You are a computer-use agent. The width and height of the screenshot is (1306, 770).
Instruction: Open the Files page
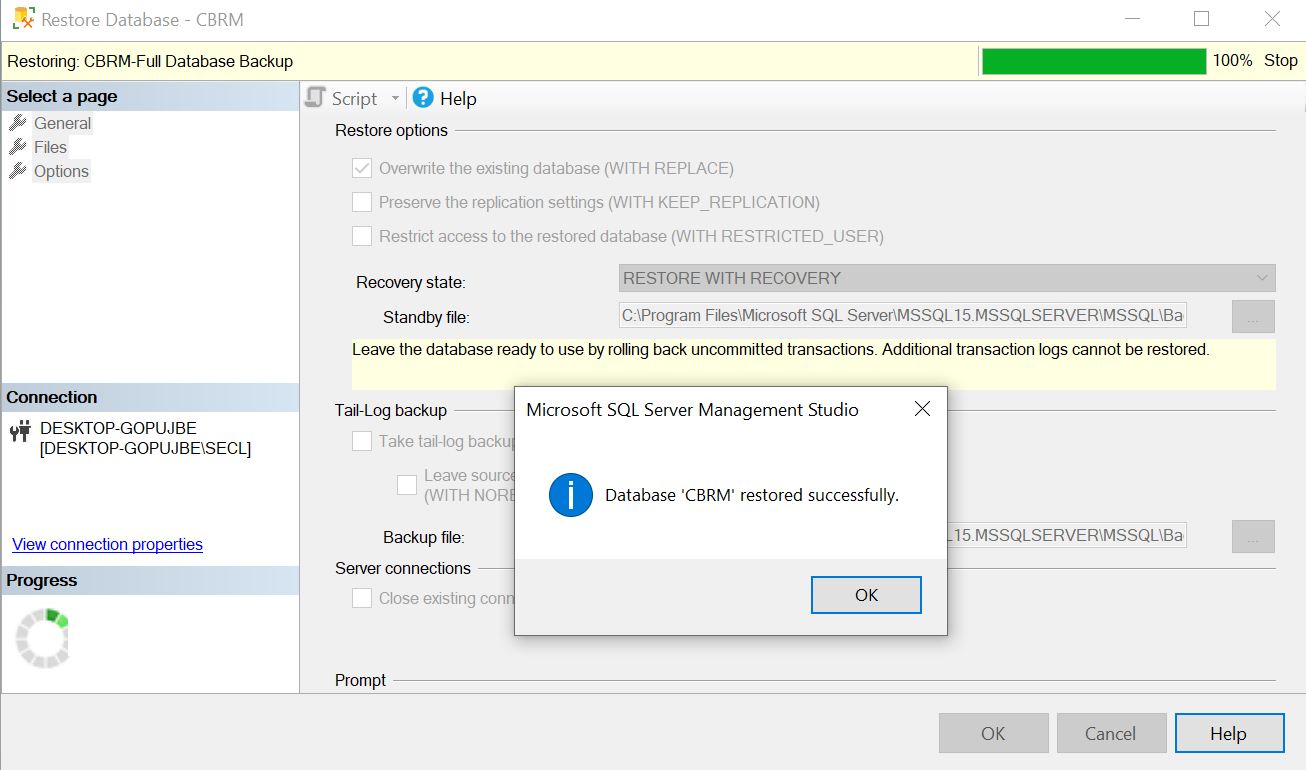pos(50,147)
